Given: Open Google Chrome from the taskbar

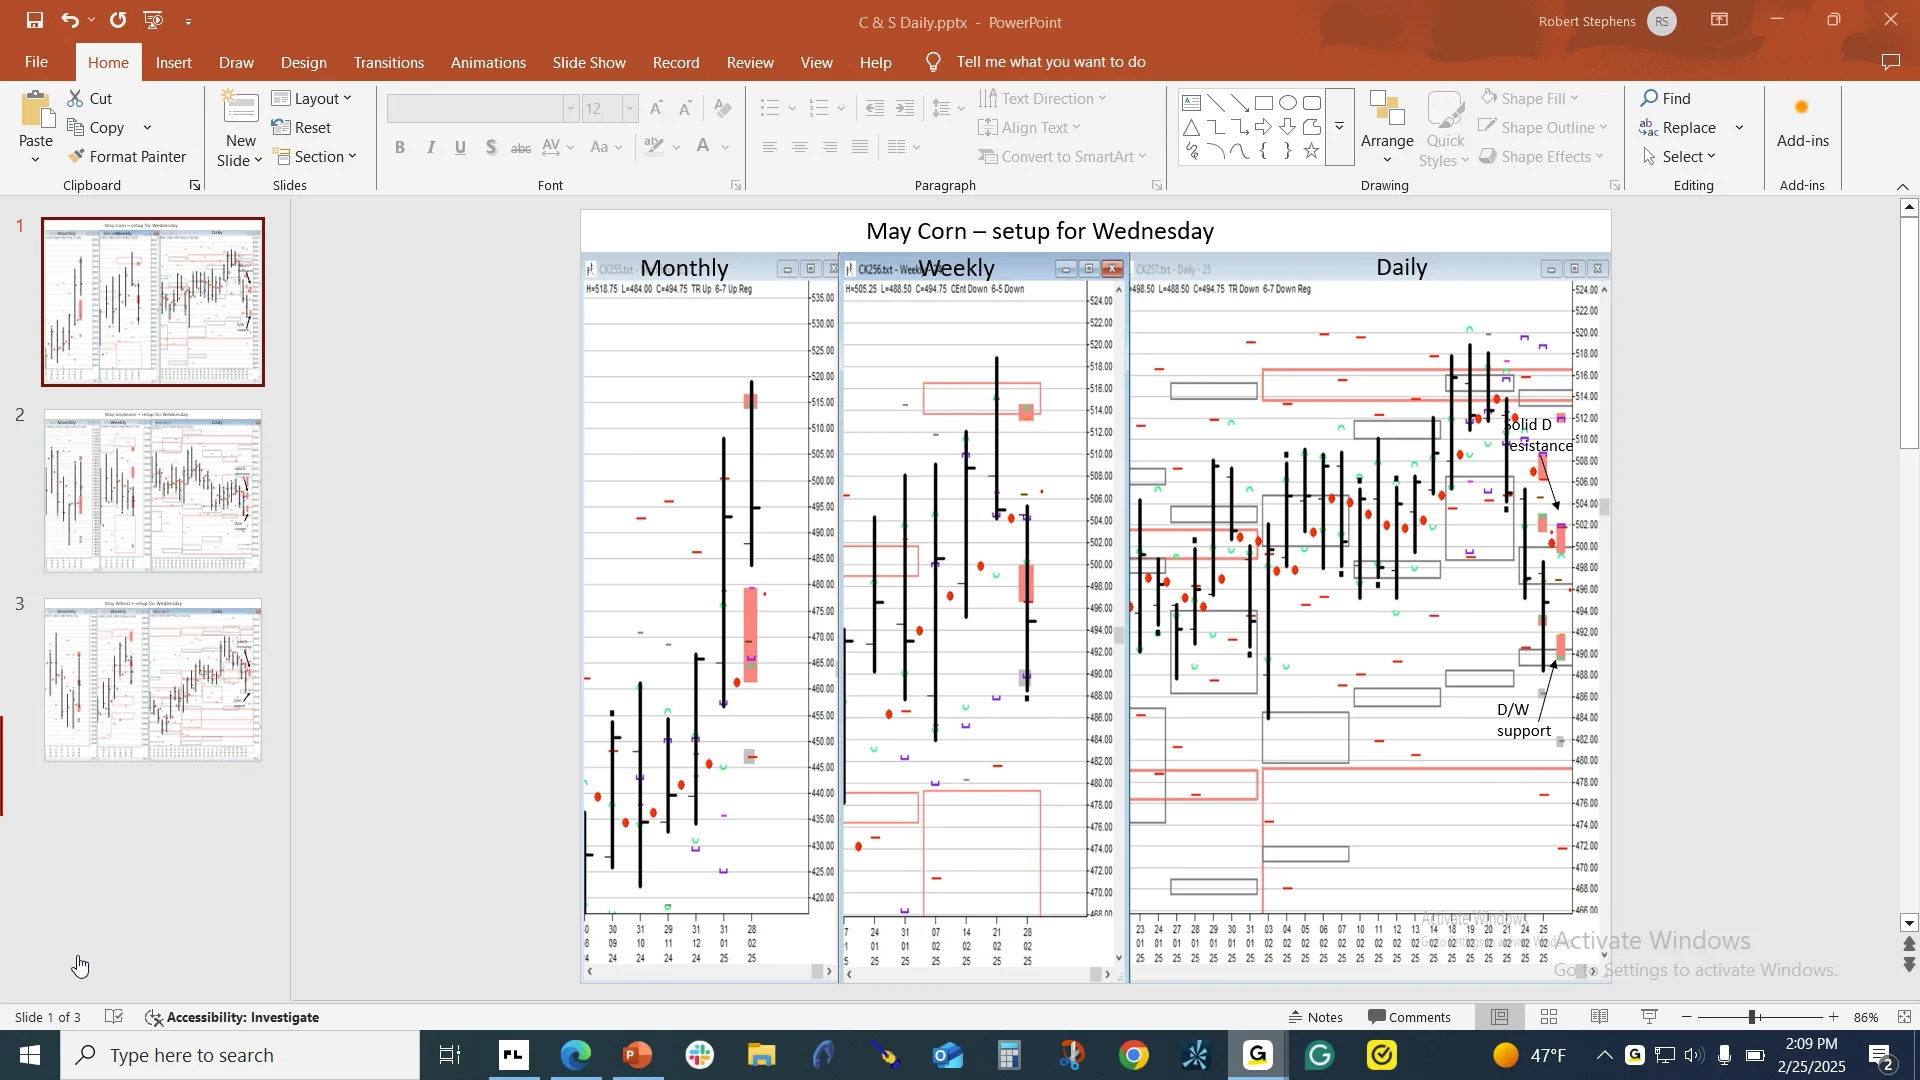Looking at the screenshot, I should (x=1133, y=1055).
